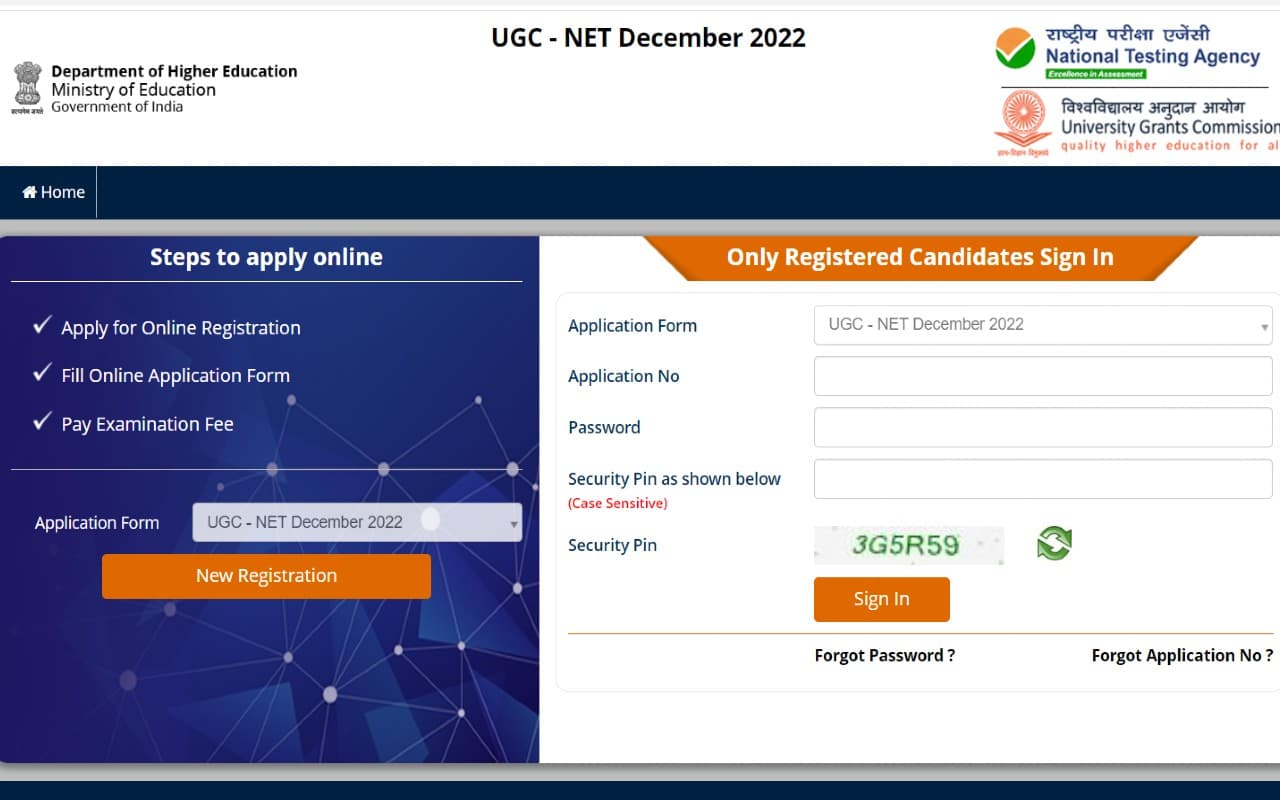Open the Forgot Password link

tap(884, 655)
